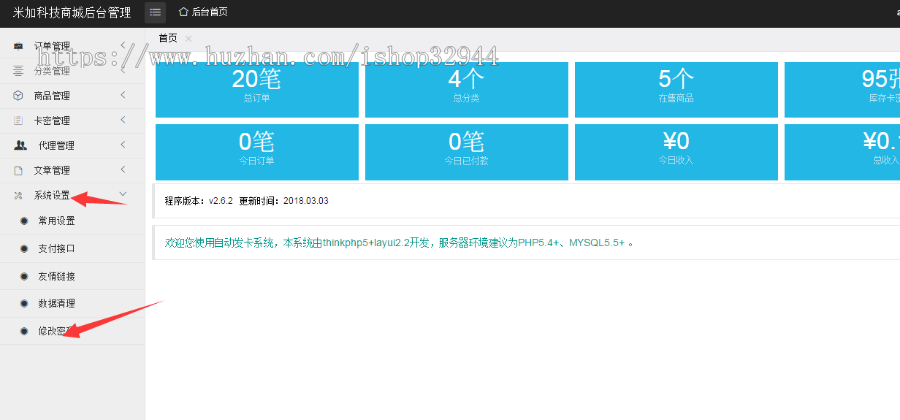Toggle the sidebar hamburger menu icon
Image resolution: width=900 pixels, height=420 pixels.
pyautogui.click(x=155, y=13)
